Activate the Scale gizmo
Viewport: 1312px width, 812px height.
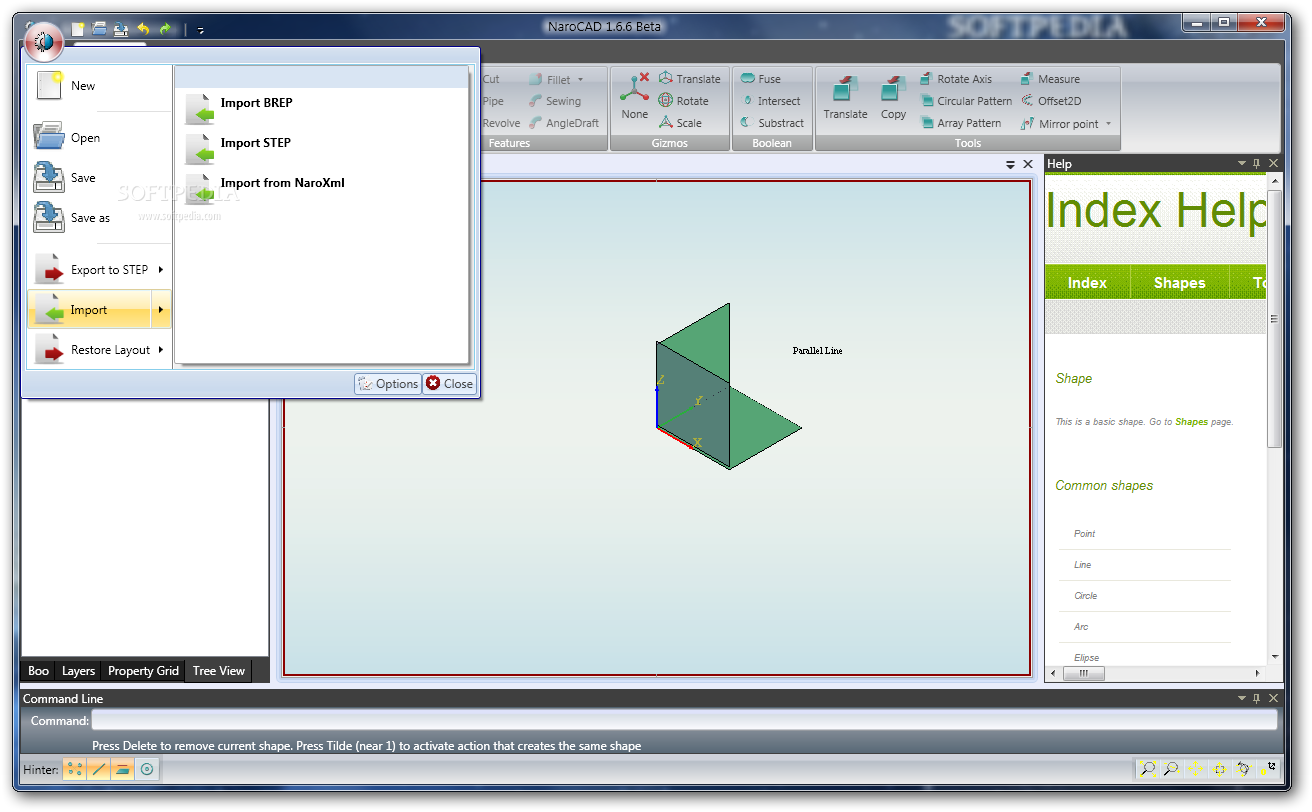[x=680, y=123]
